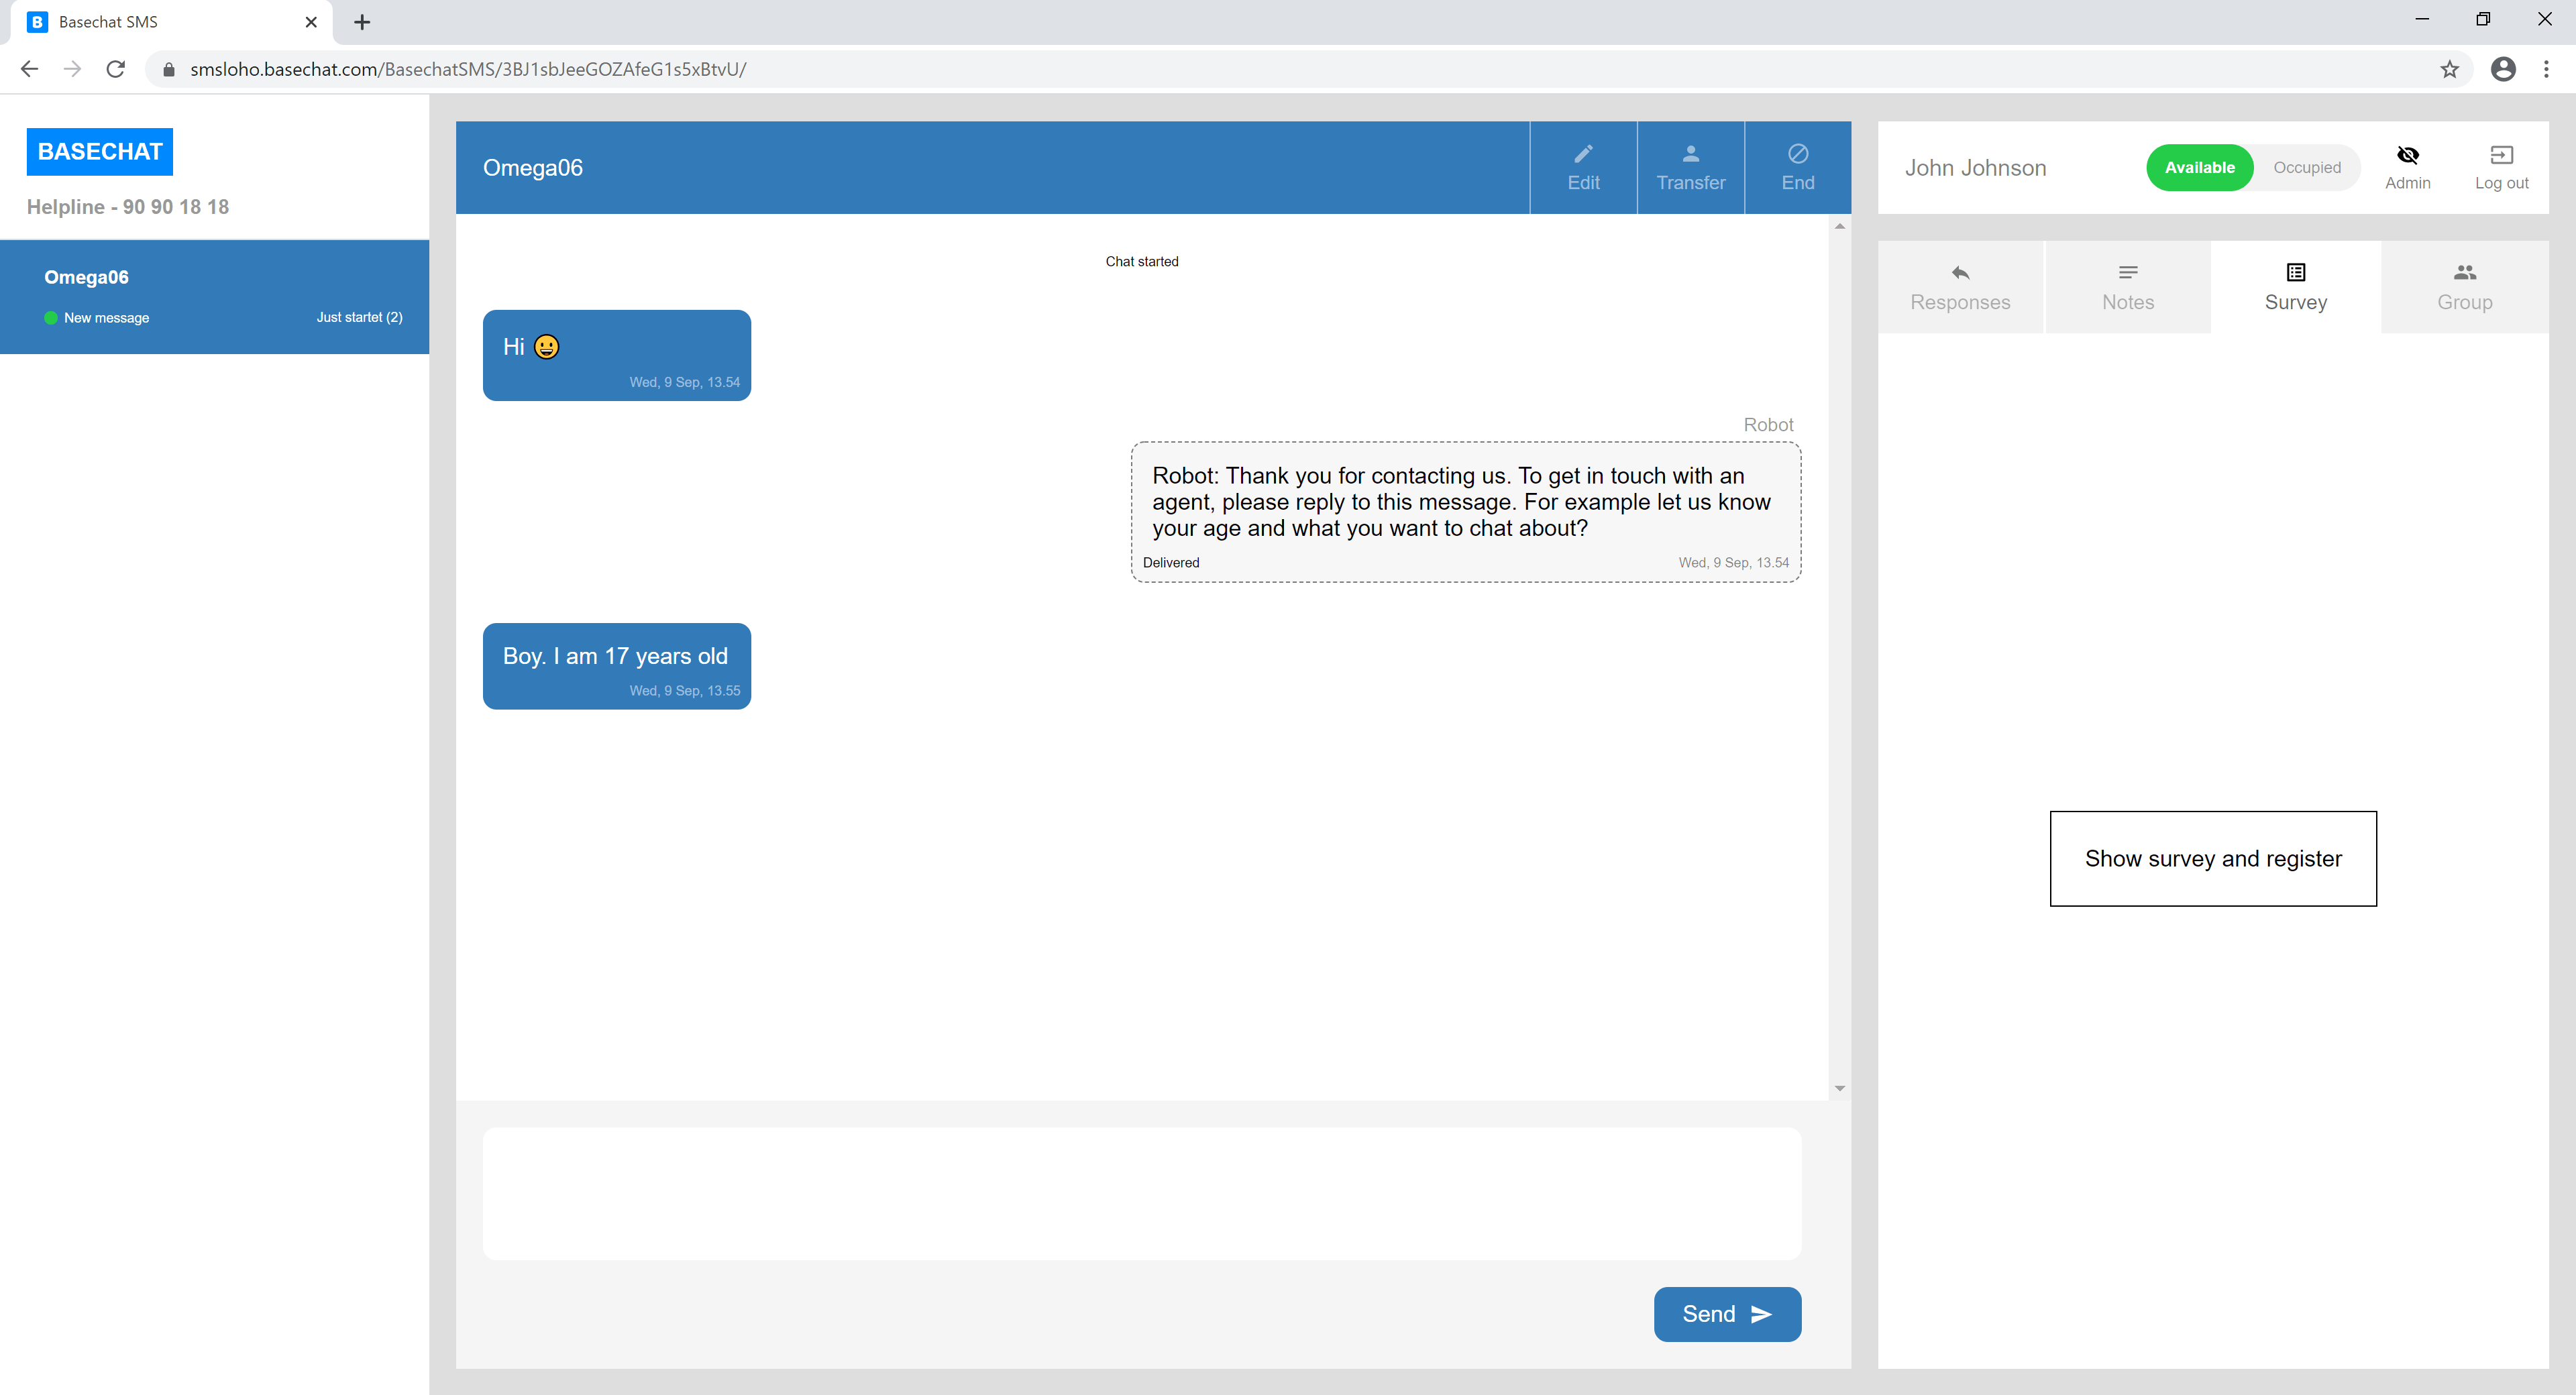
Task: Open Transfer person icon for chat
Action: tap(1690, 154)
